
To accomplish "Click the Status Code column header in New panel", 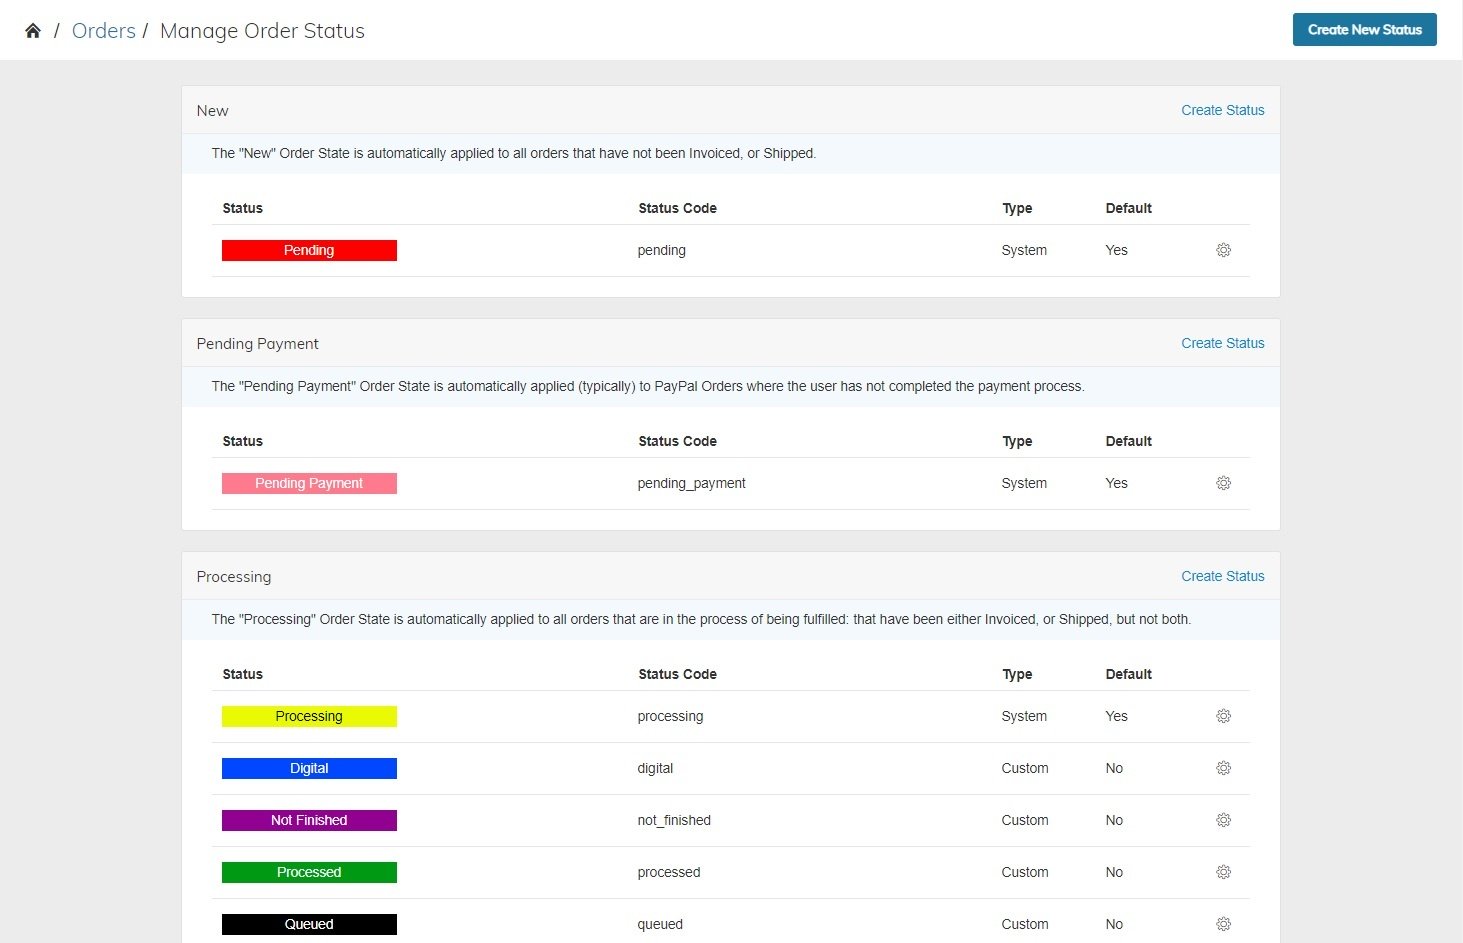I will (677, 208).
